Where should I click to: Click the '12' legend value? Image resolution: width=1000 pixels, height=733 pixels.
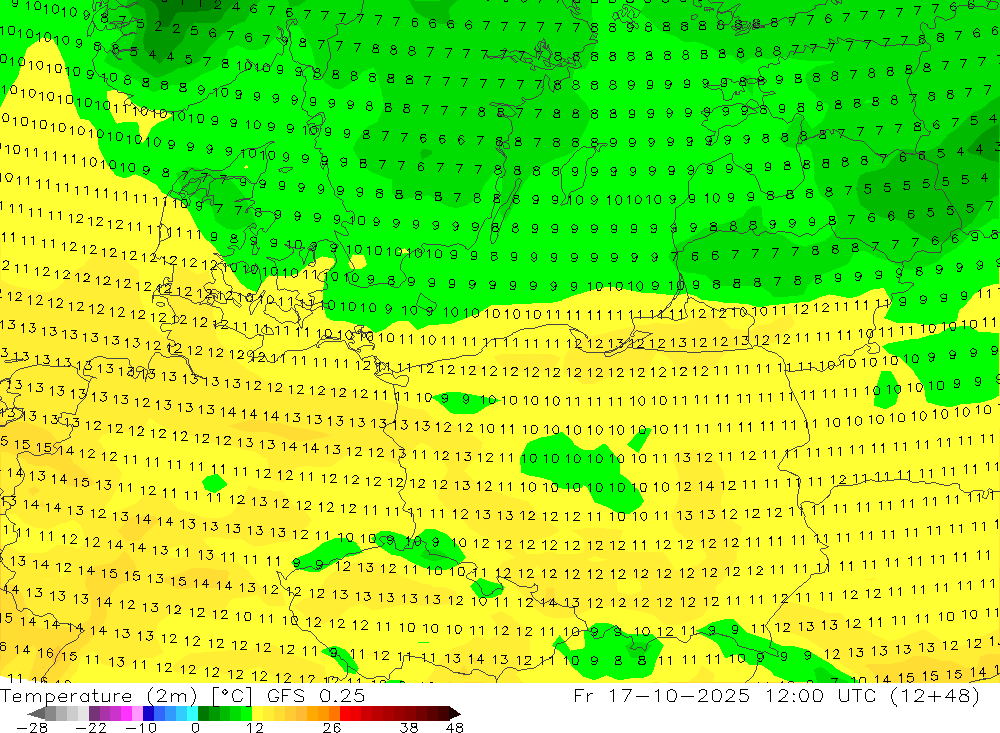[255, 727]
